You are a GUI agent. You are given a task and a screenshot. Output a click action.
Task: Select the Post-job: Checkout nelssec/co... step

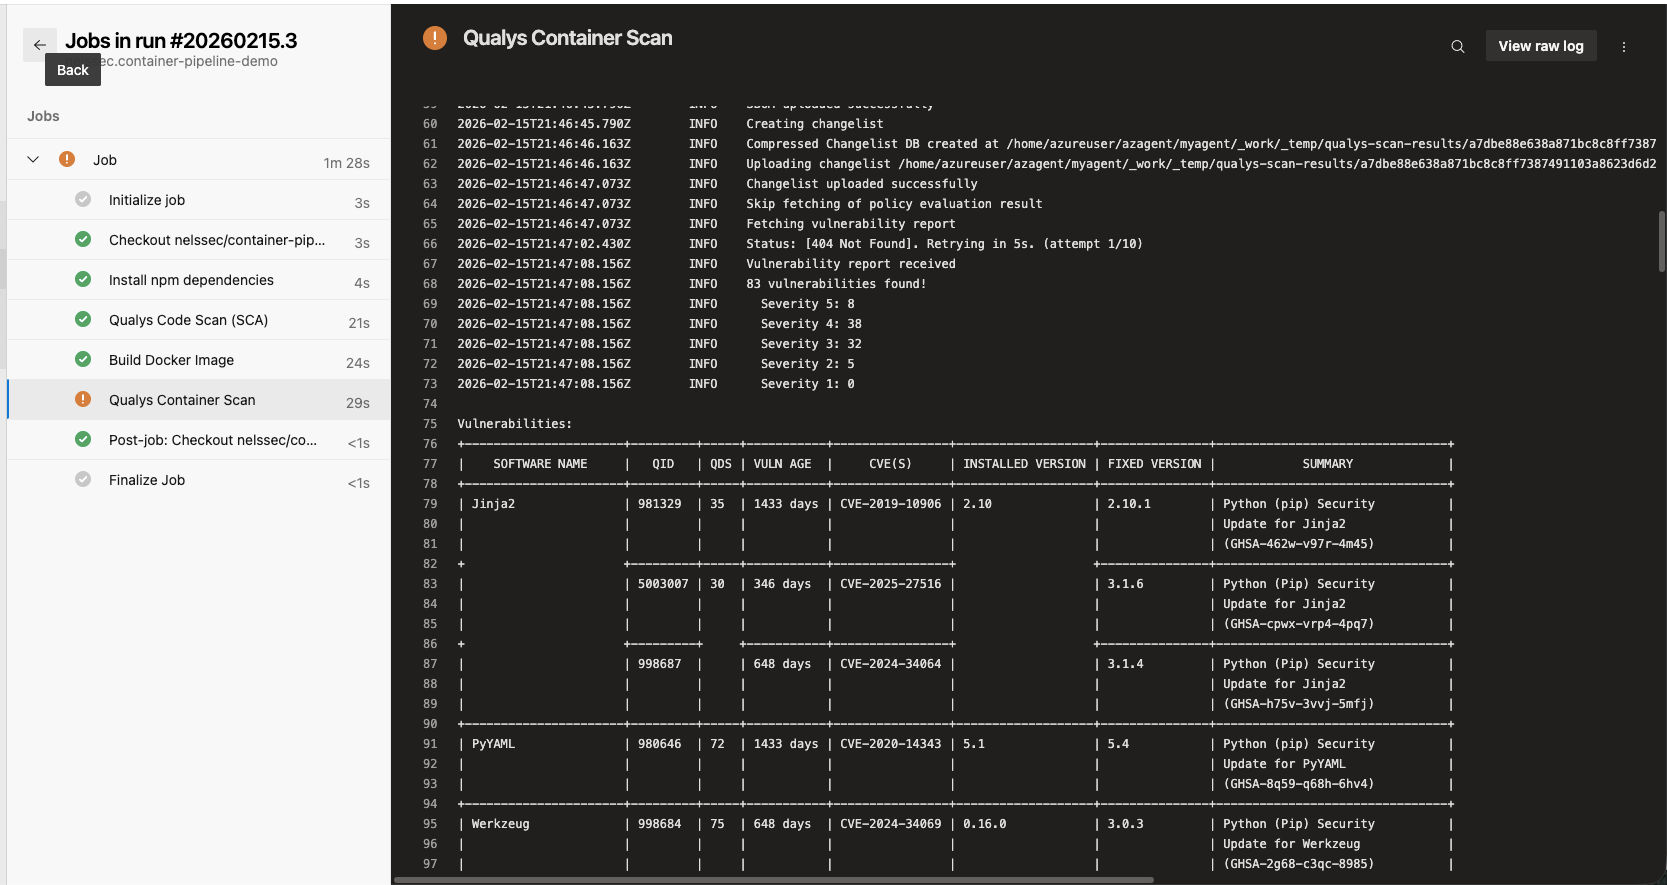coord(198,440)
